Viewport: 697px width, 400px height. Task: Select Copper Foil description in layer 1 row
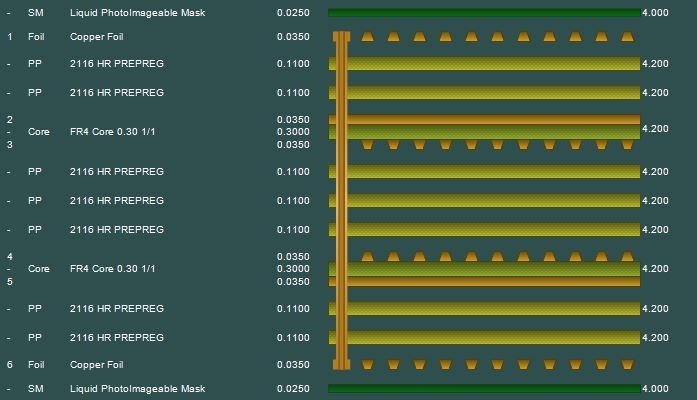tap(96, 37)
